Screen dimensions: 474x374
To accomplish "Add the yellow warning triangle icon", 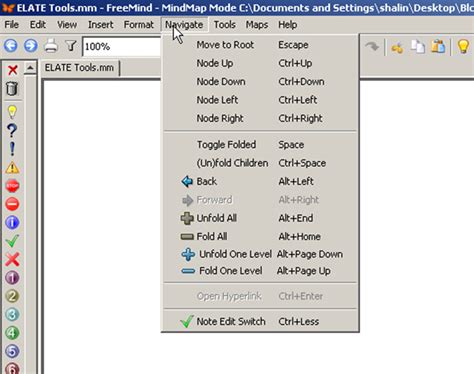I will (x=12, y=168).
